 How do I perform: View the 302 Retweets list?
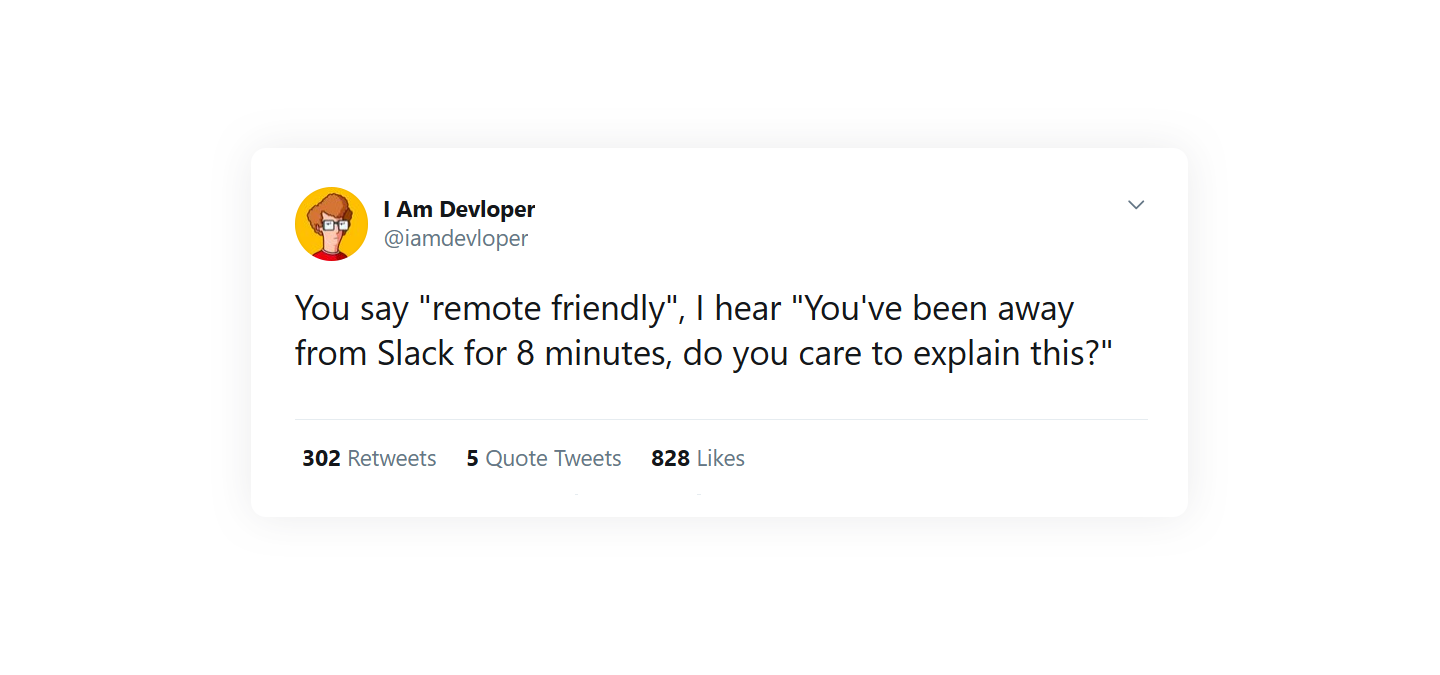369,458
